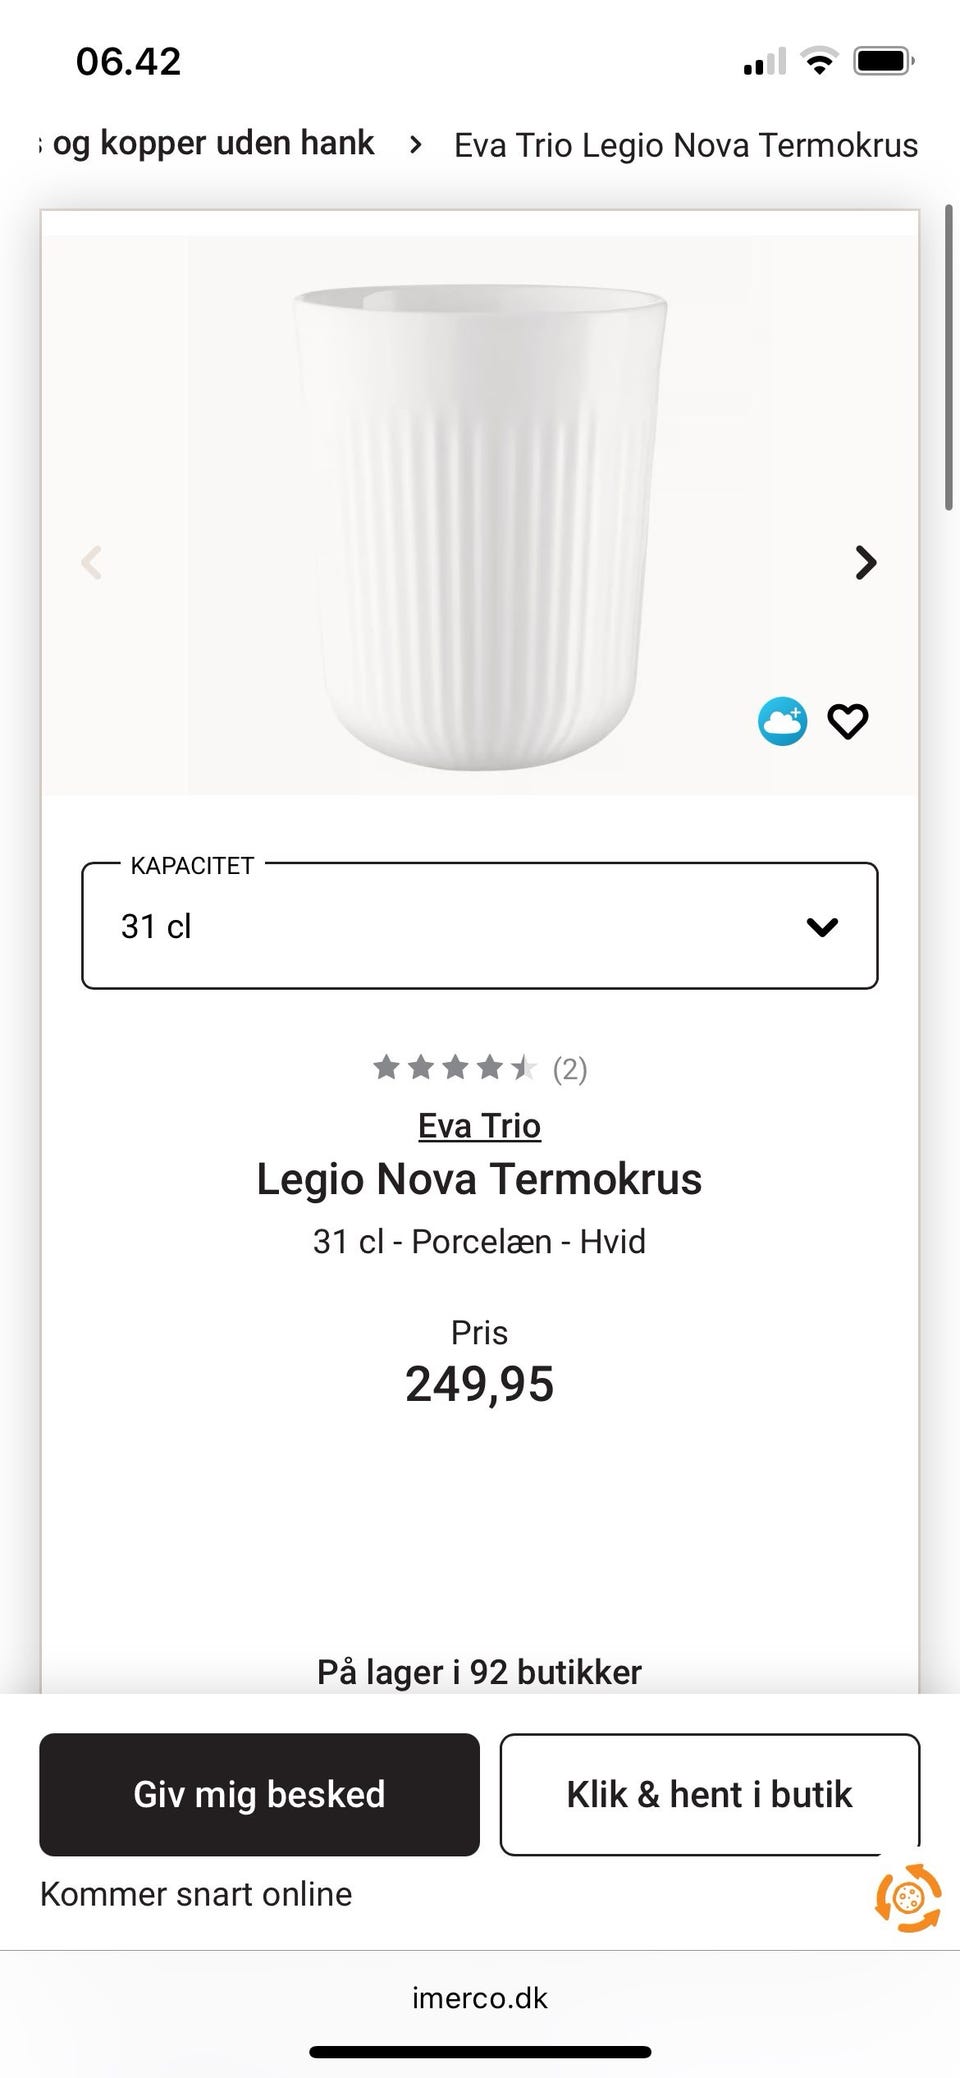Tap the battery icon in status bar
960x2078 pixels.
pyautogui.click(x=883, y=62)
